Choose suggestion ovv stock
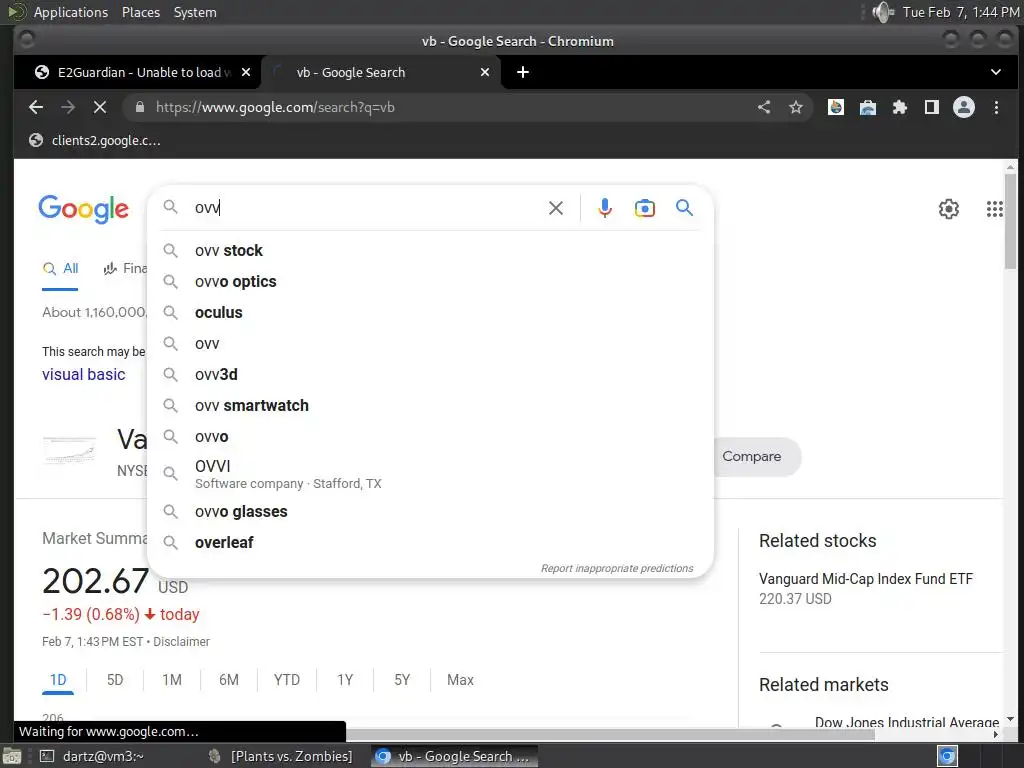This screenshot has width=1024, height=768. pos(430,251)
